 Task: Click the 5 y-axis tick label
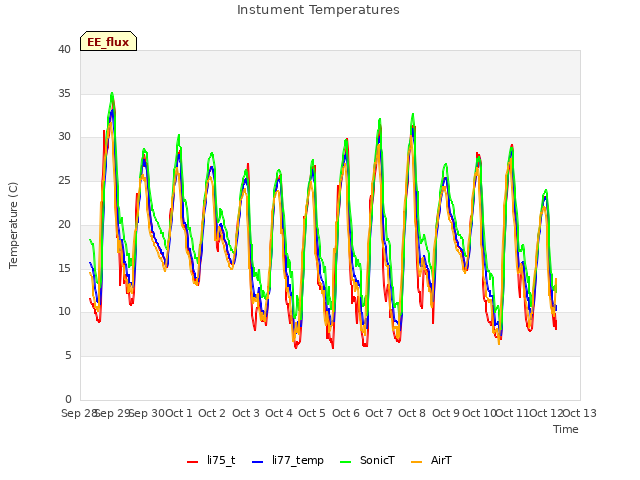(68, 356)
